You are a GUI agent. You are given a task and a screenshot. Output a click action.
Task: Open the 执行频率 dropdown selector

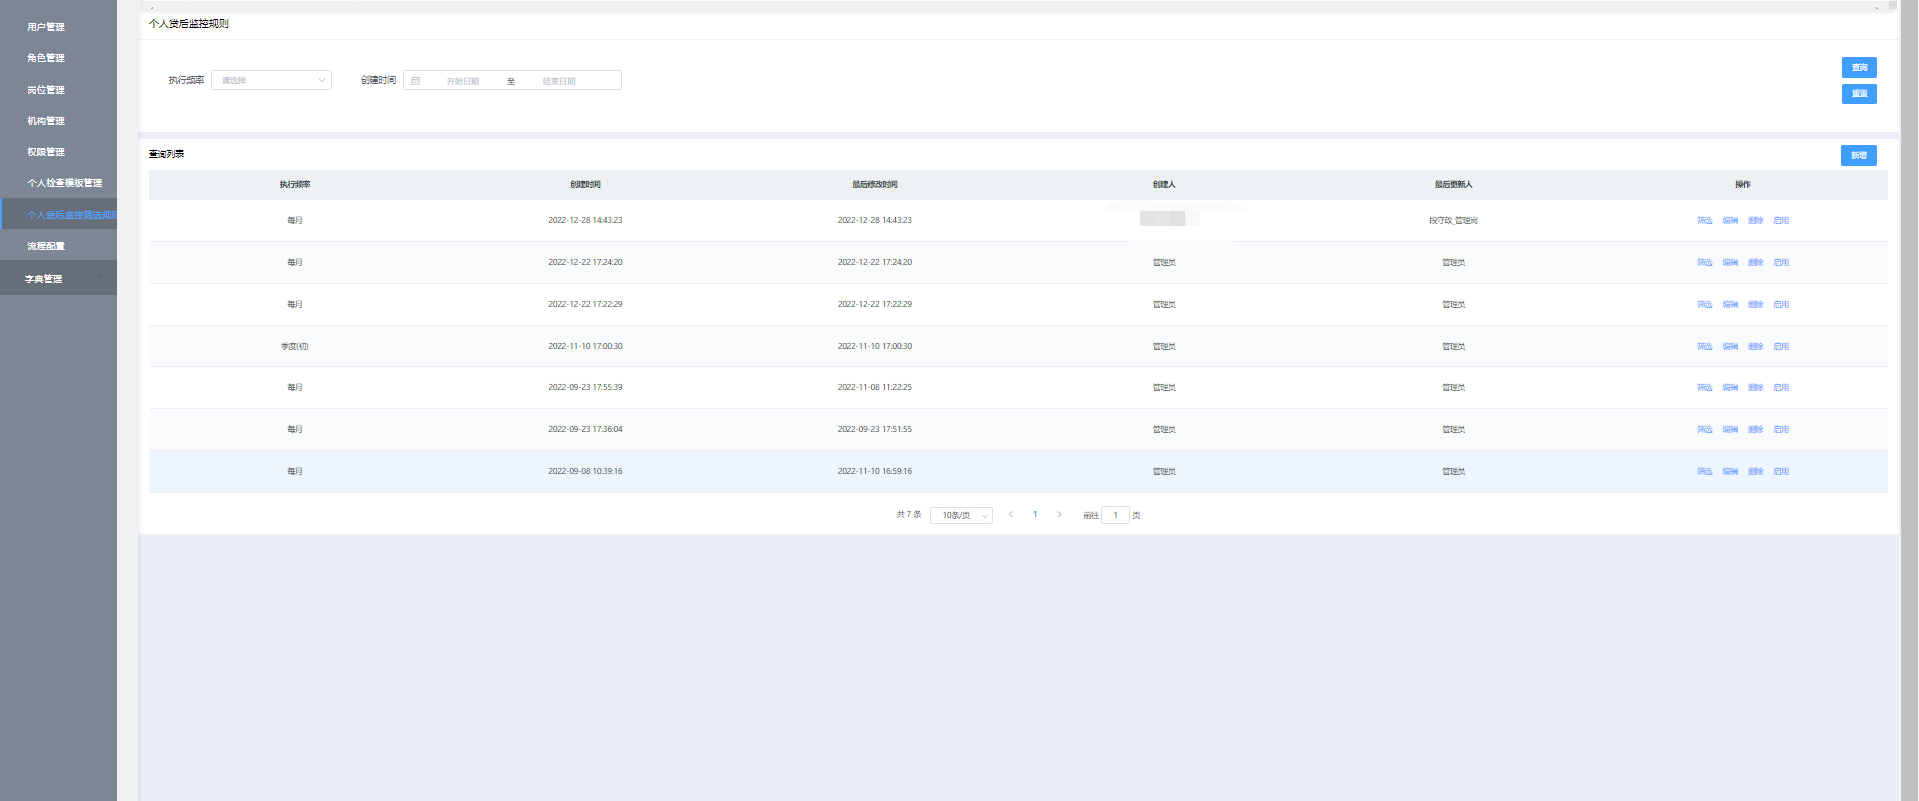(271, 80)
